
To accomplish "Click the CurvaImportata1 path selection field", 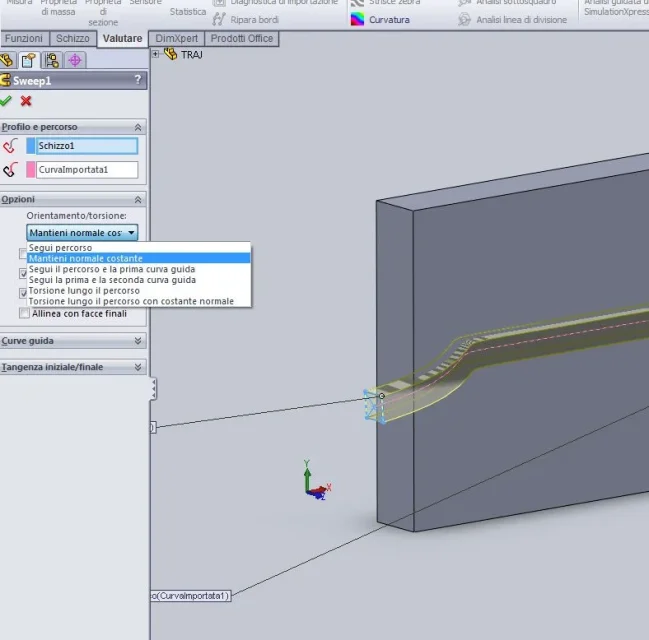I will (87, 170).
